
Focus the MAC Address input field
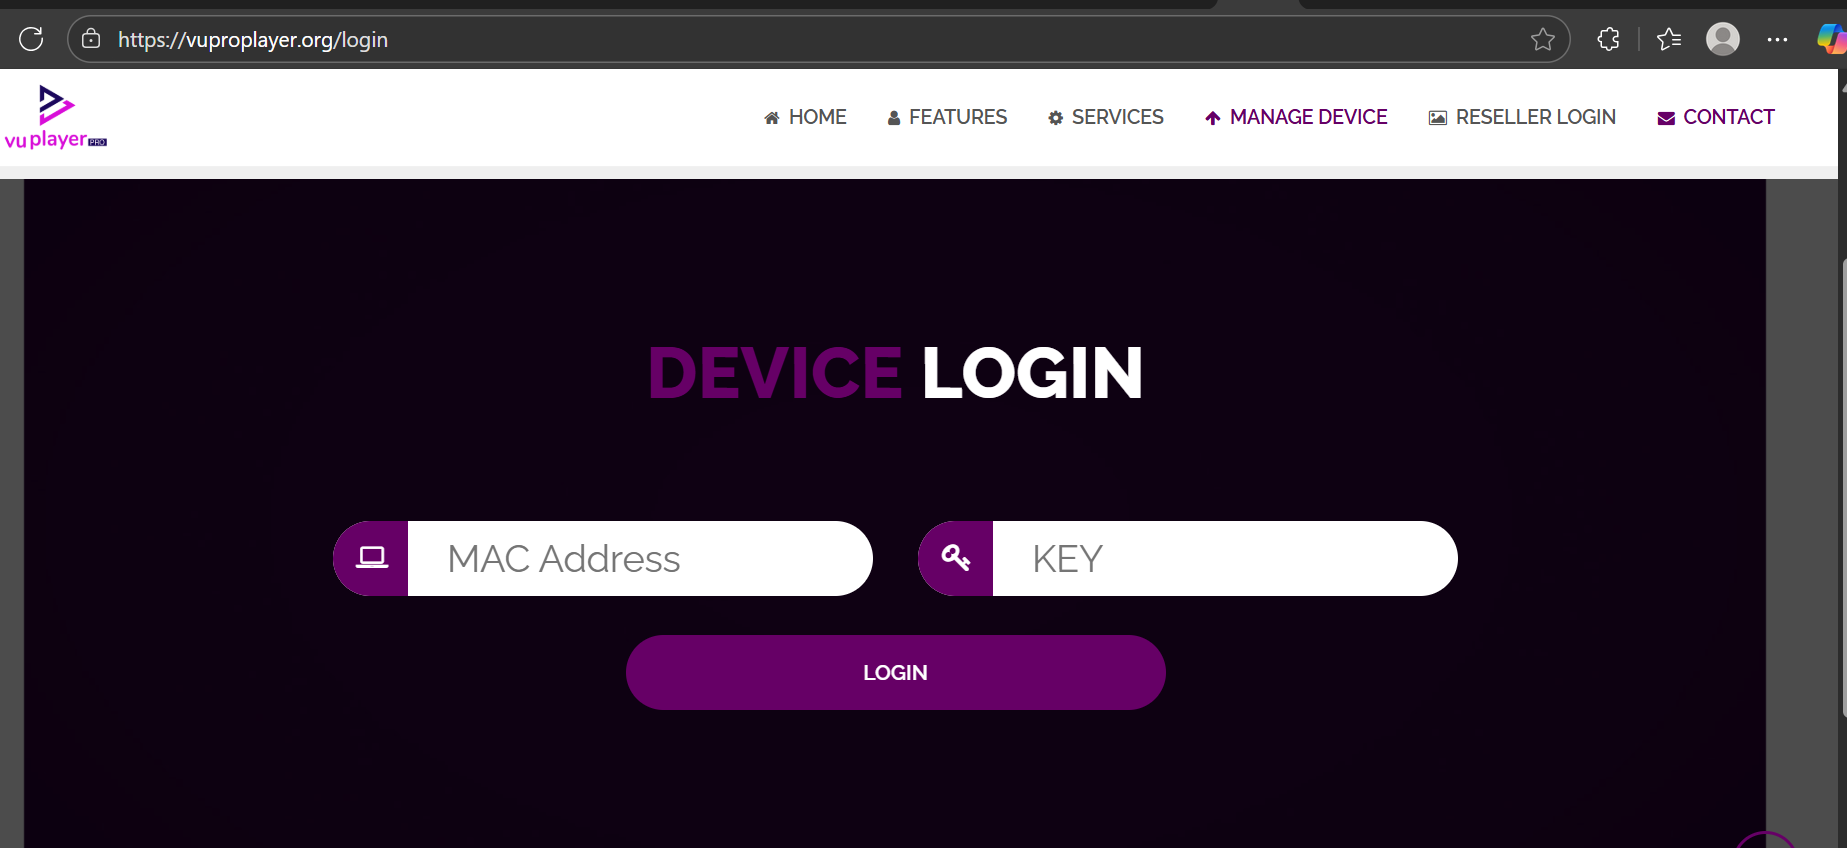point(640,558)
